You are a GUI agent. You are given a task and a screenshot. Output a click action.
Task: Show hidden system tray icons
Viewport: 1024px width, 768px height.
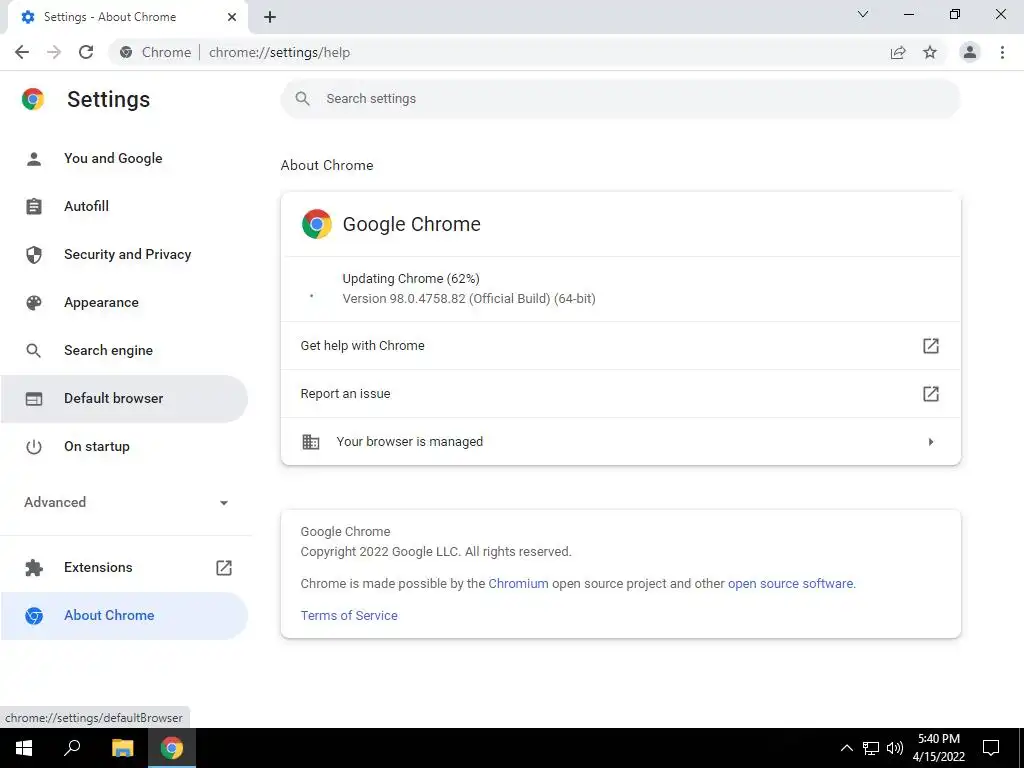coord(846,748)
